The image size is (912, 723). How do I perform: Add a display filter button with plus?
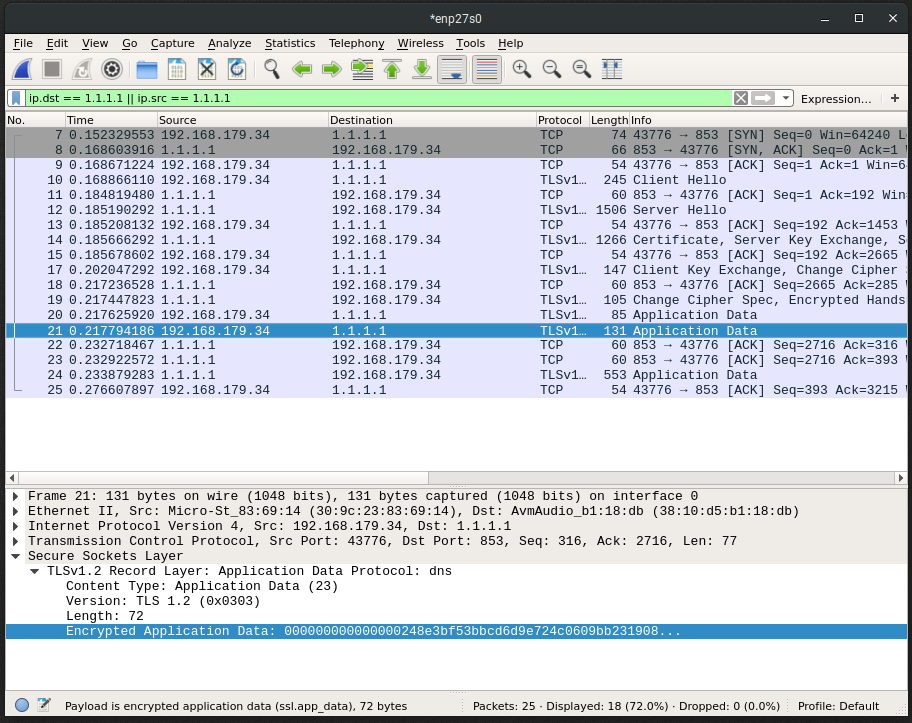pos(895,98)
